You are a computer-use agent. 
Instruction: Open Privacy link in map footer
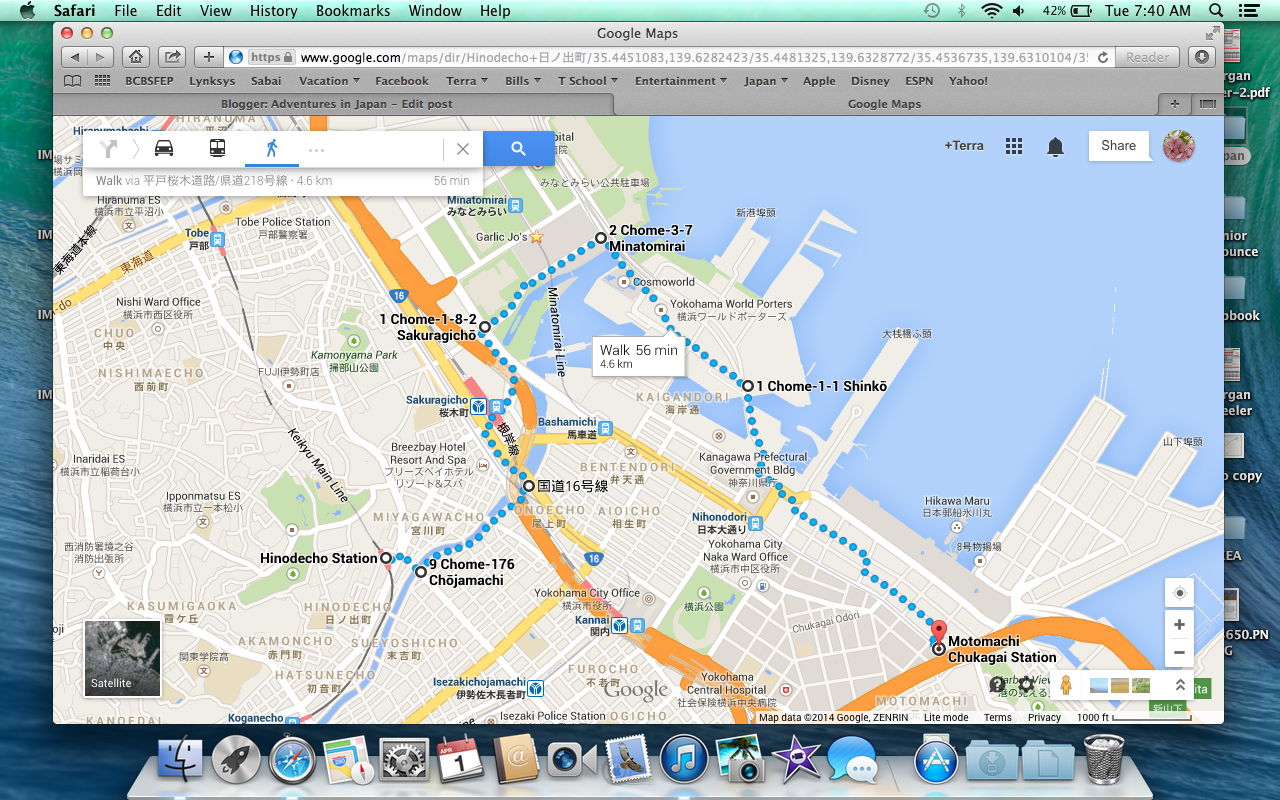(x=1044, y=717)
